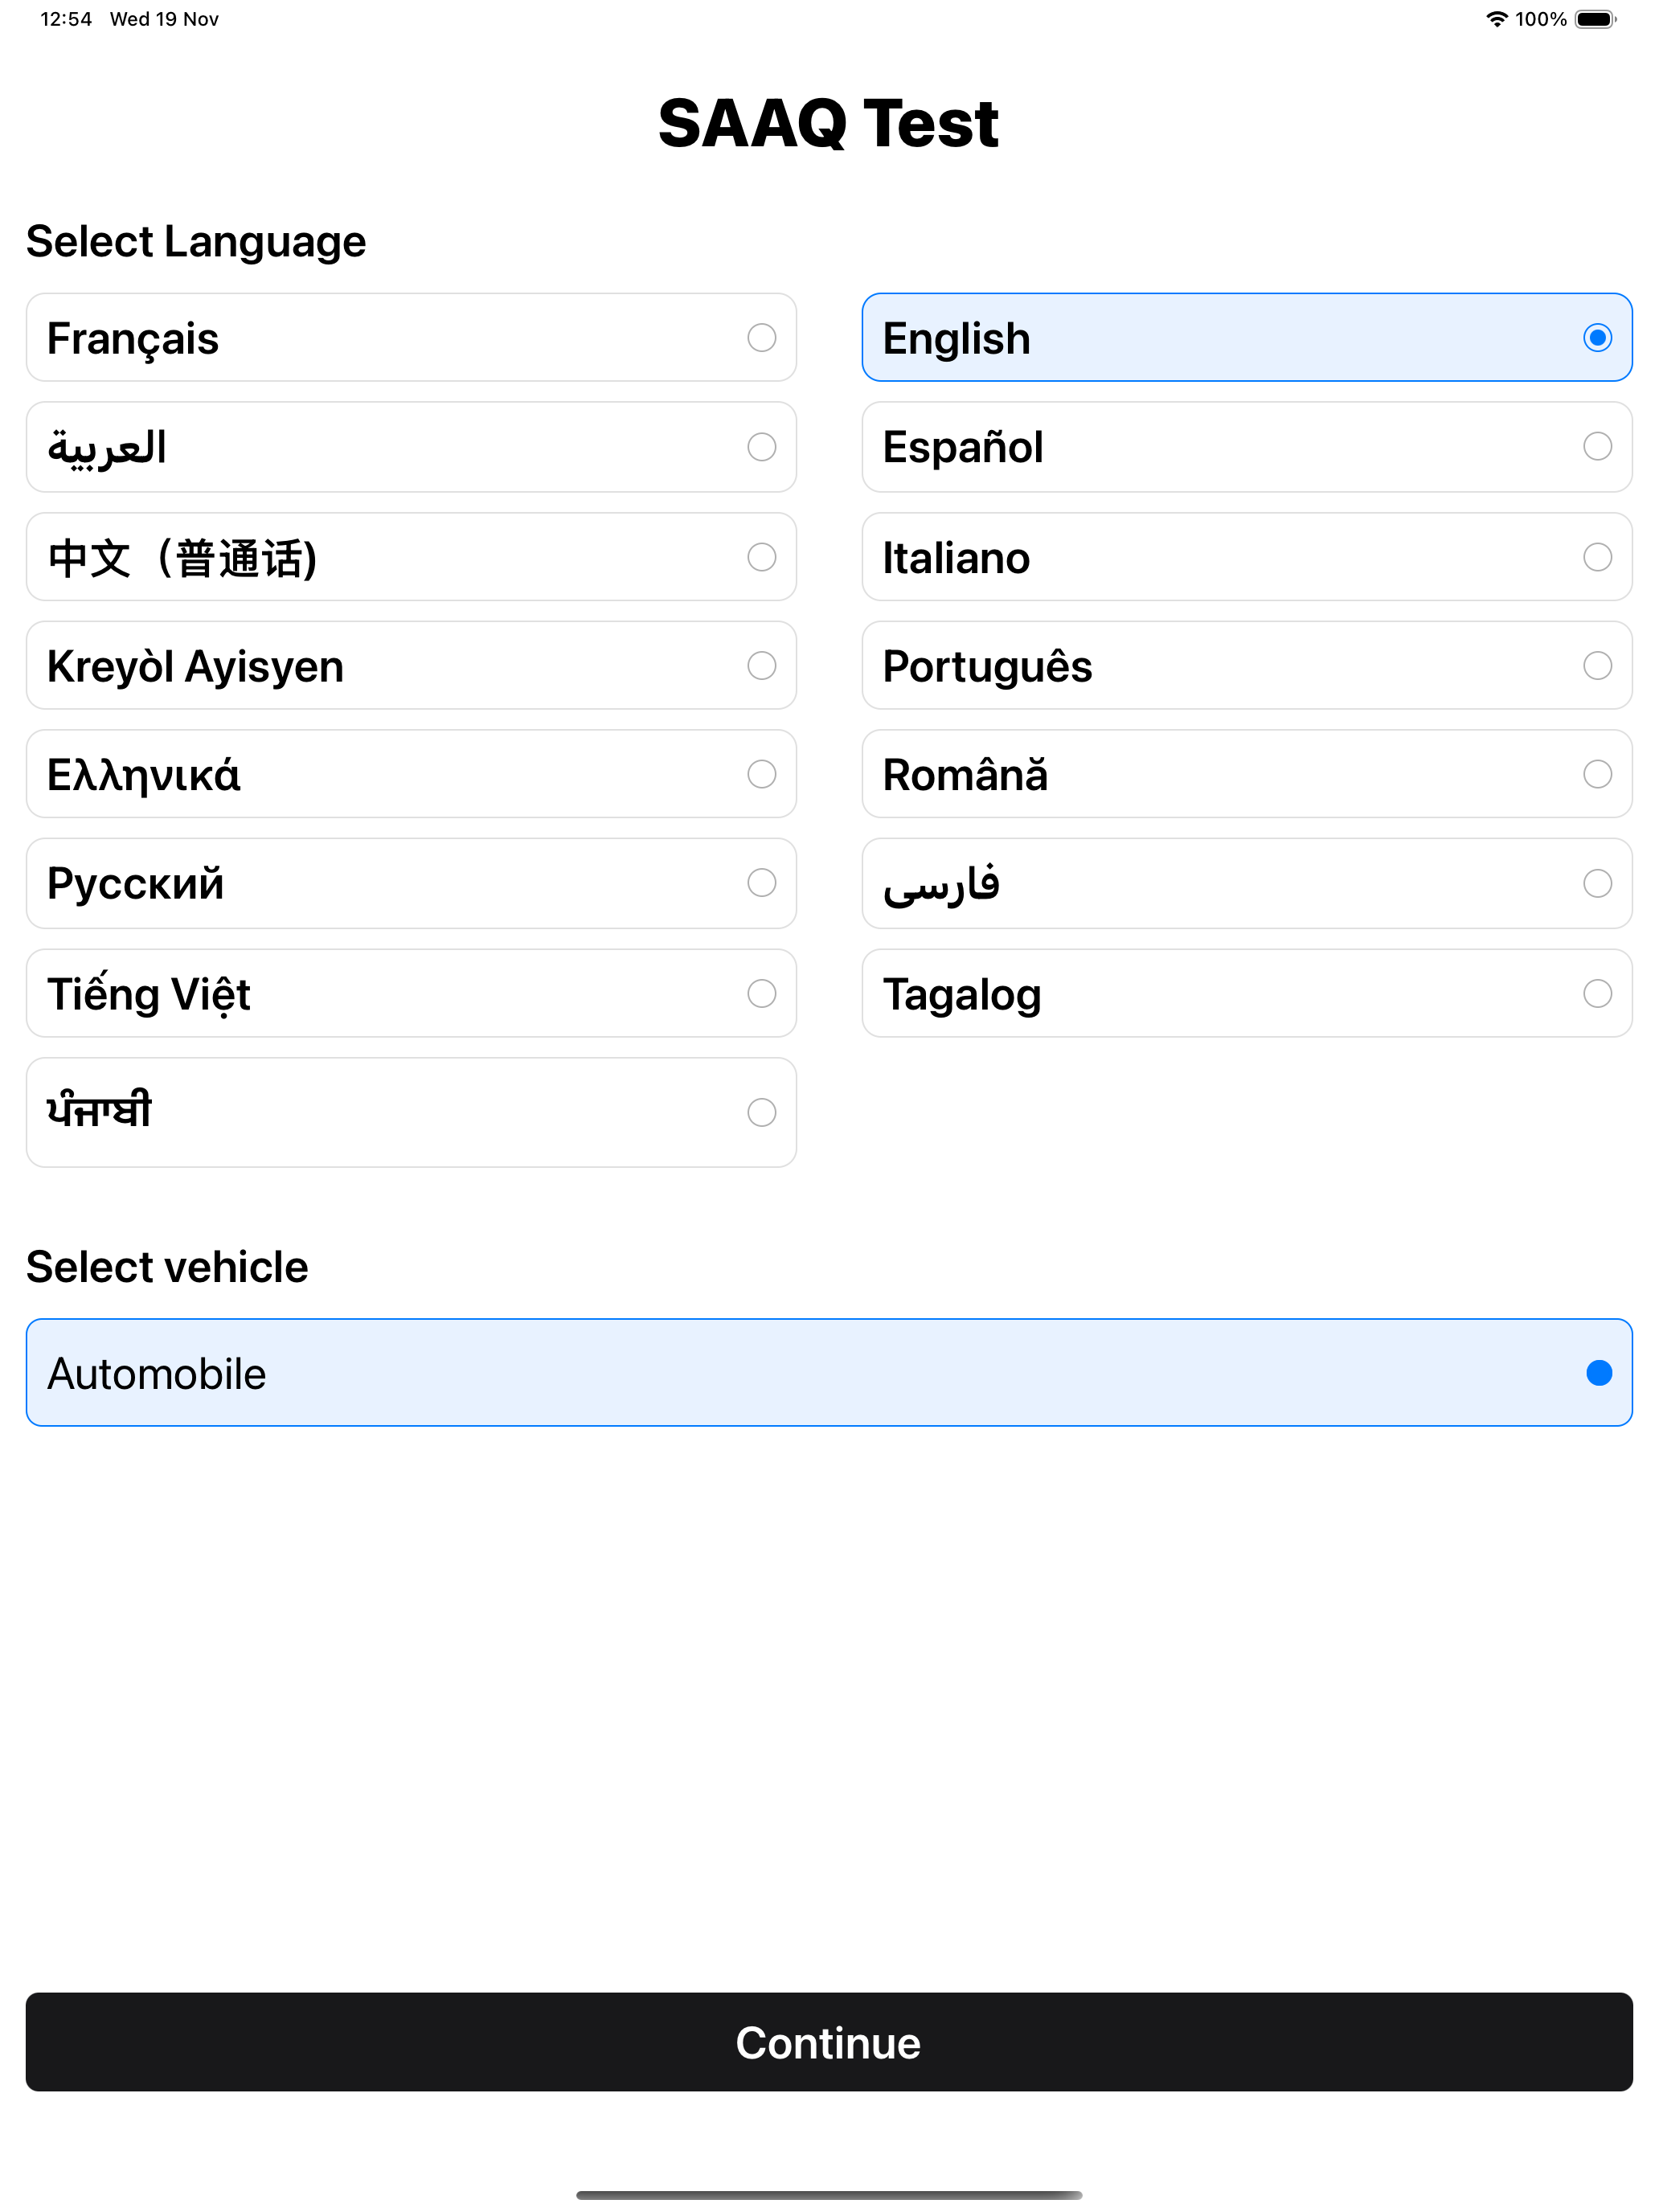1659x2212 pixels.
Task: Select the Automobile vehicle option
Action: 828,1372
